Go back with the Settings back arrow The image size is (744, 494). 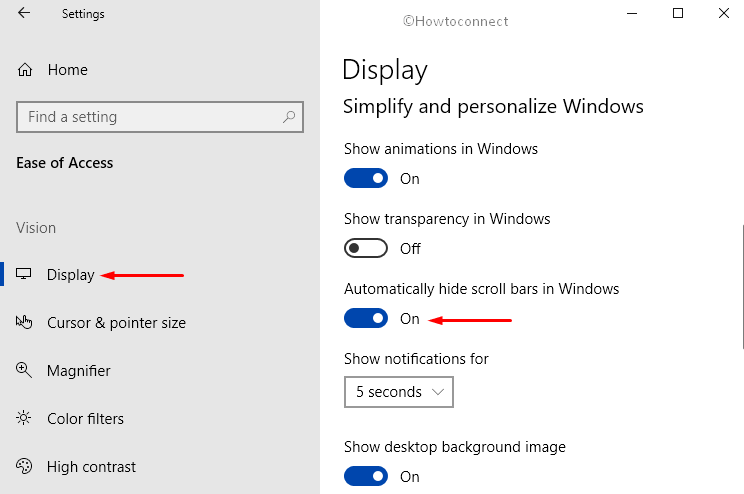point(24,13)
